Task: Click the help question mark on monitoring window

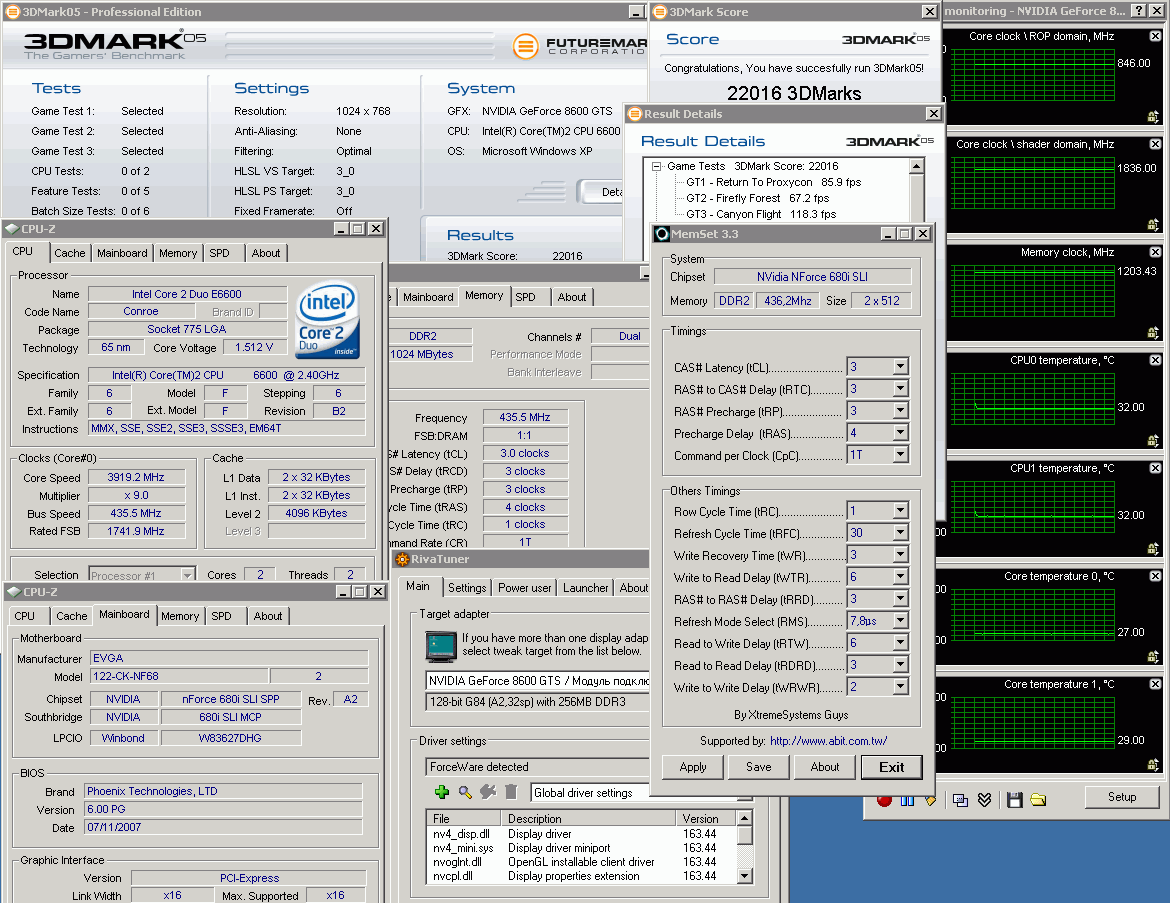Action: (1138, 10)
